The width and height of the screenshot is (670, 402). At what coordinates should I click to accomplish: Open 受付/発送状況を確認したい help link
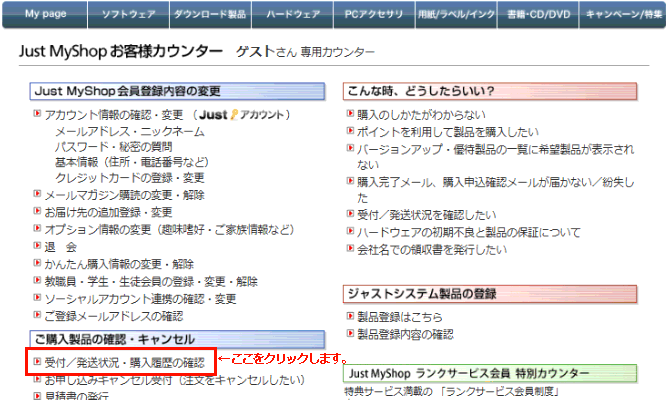(x=427, y=215)
